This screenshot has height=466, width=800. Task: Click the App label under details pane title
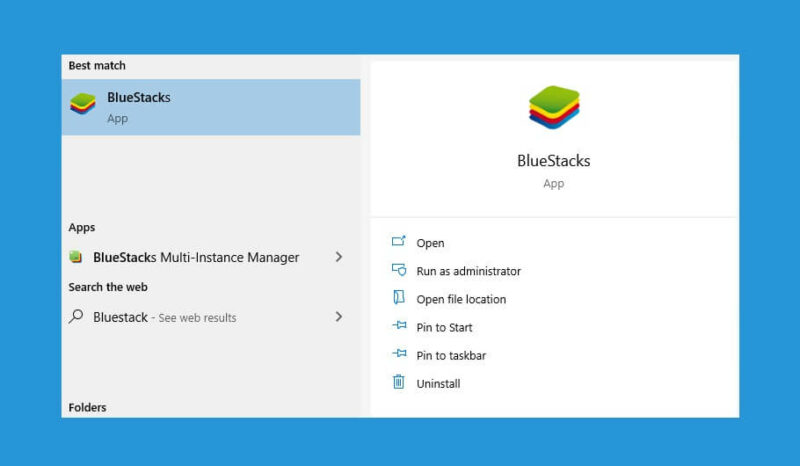554,184
